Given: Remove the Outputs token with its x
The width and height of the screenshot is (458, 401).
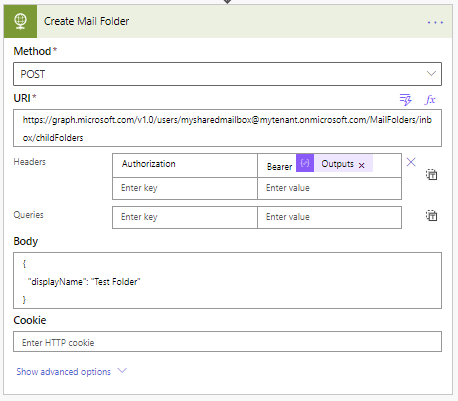Looking at the screenshot, I should (362, 165).
